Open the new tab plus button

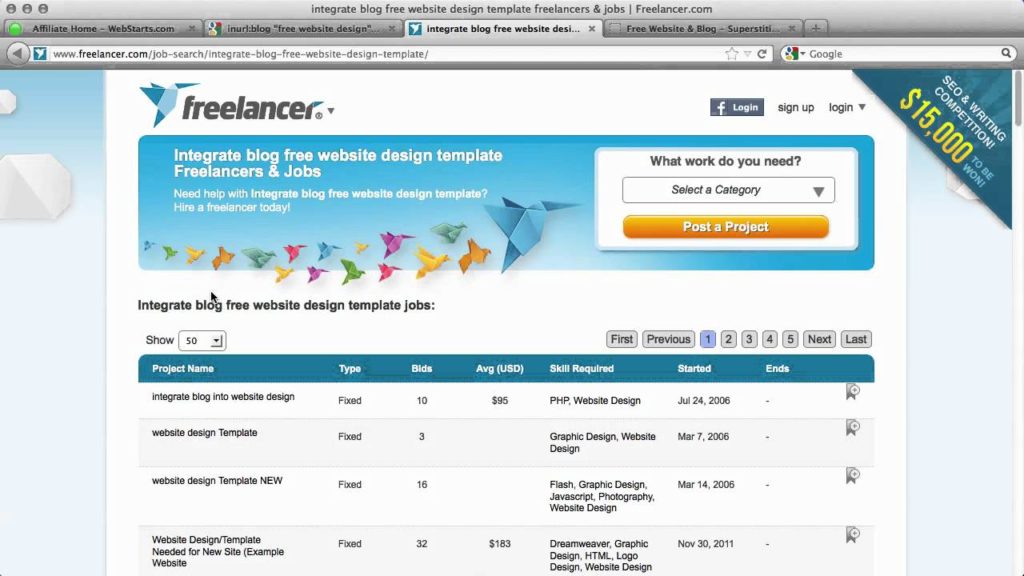click(816, 28)
